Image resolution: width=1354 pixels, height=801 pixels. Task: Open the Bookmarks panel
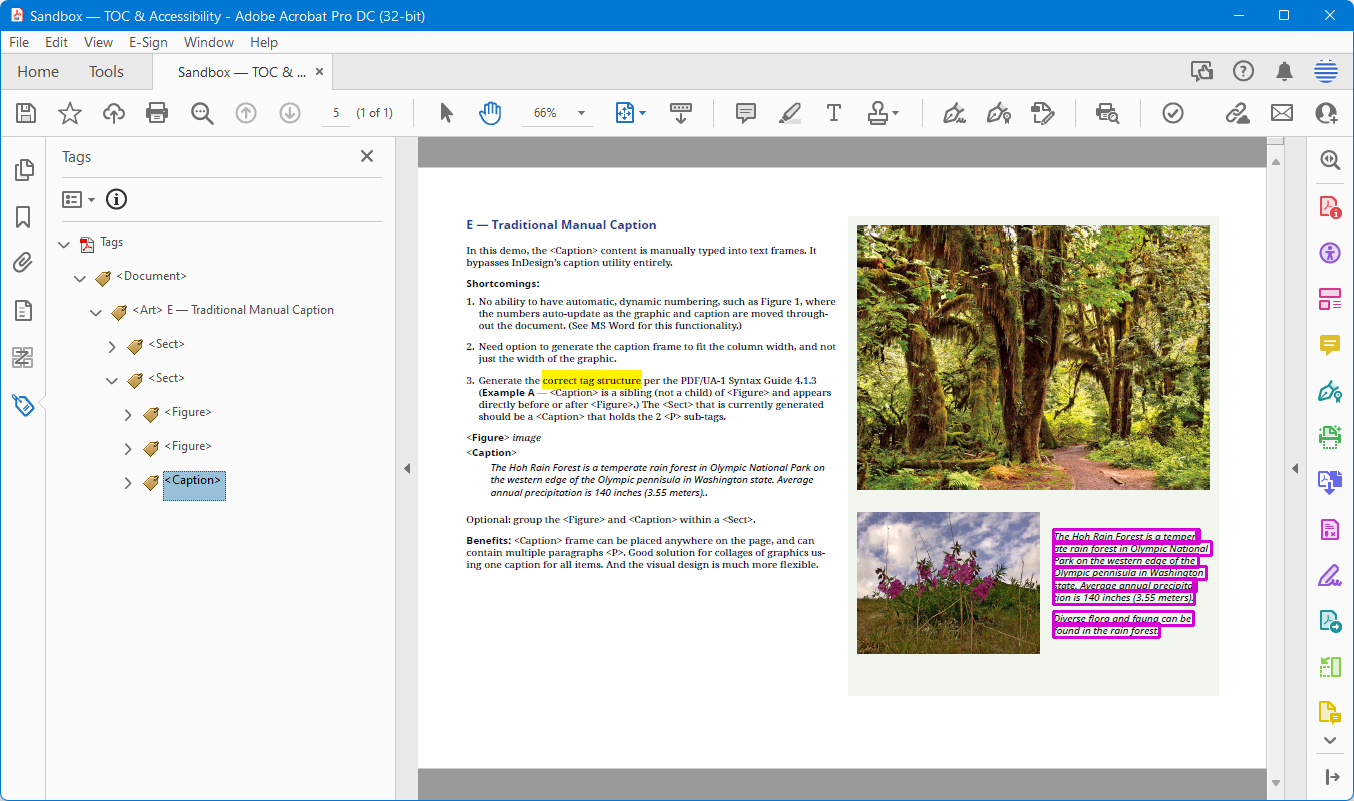(x=24, y=217)
